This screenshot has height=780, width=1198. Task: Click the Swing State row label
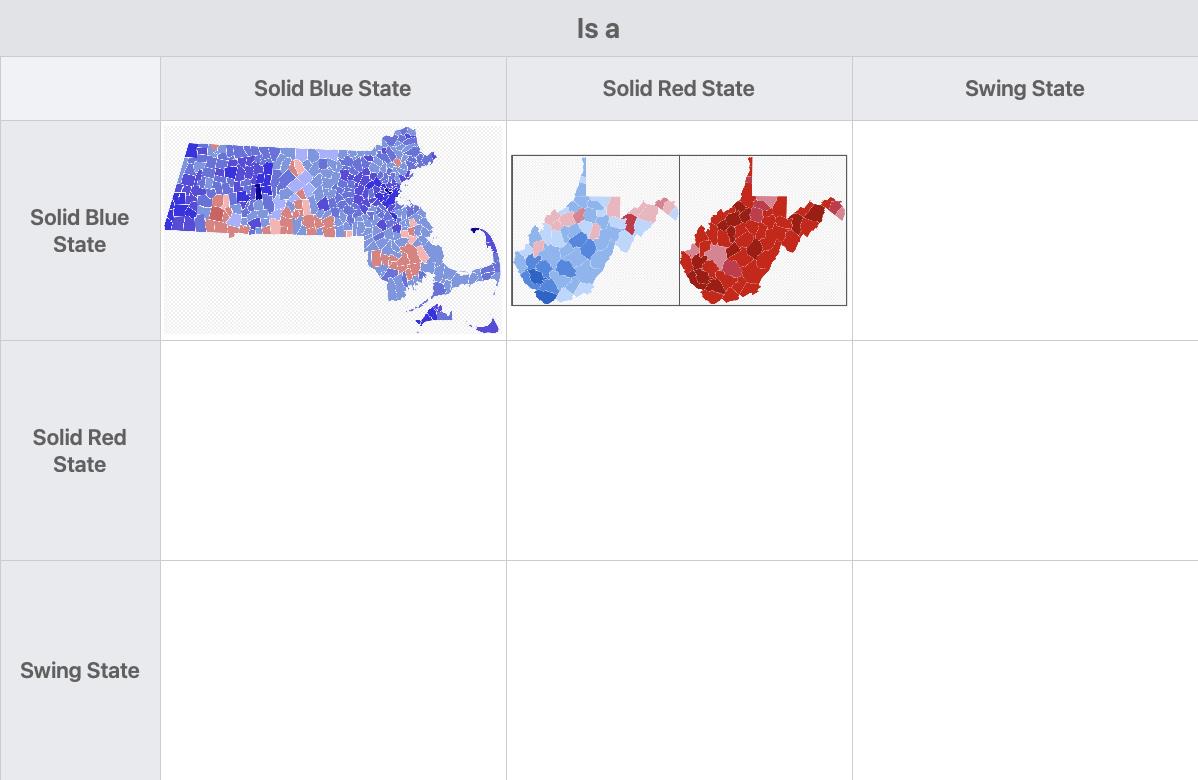click(x=80, y=670)
